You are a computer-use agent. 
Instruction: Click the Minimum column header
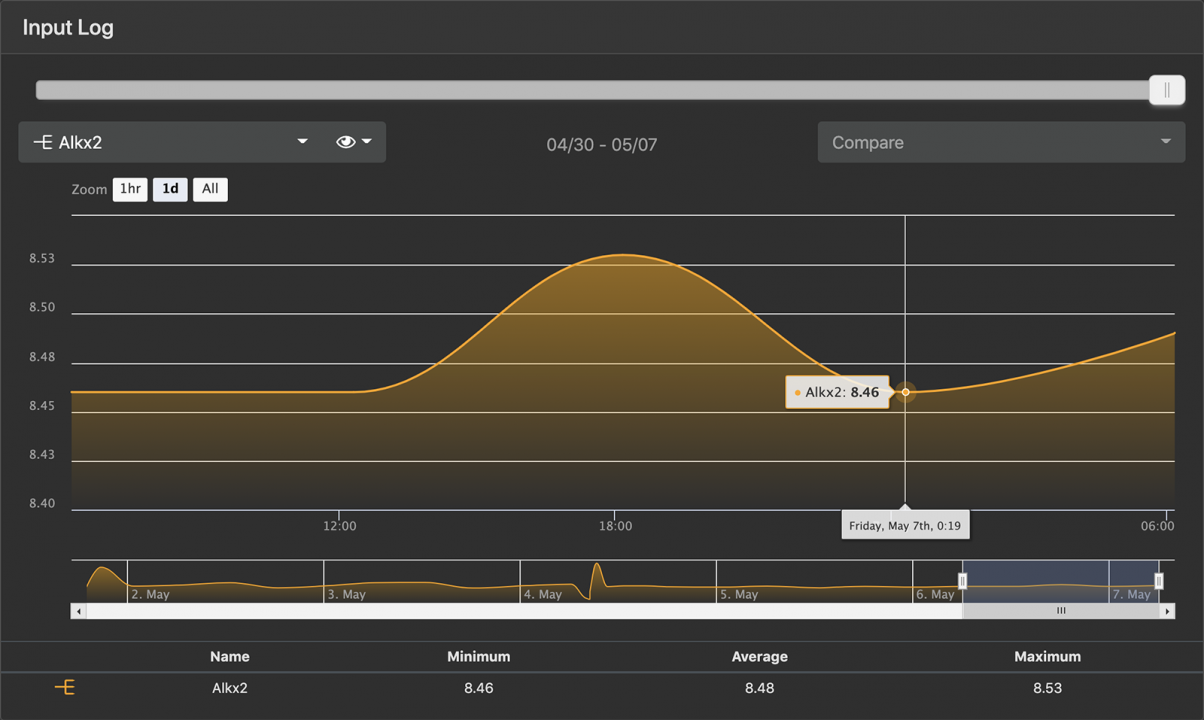[478, 657]
